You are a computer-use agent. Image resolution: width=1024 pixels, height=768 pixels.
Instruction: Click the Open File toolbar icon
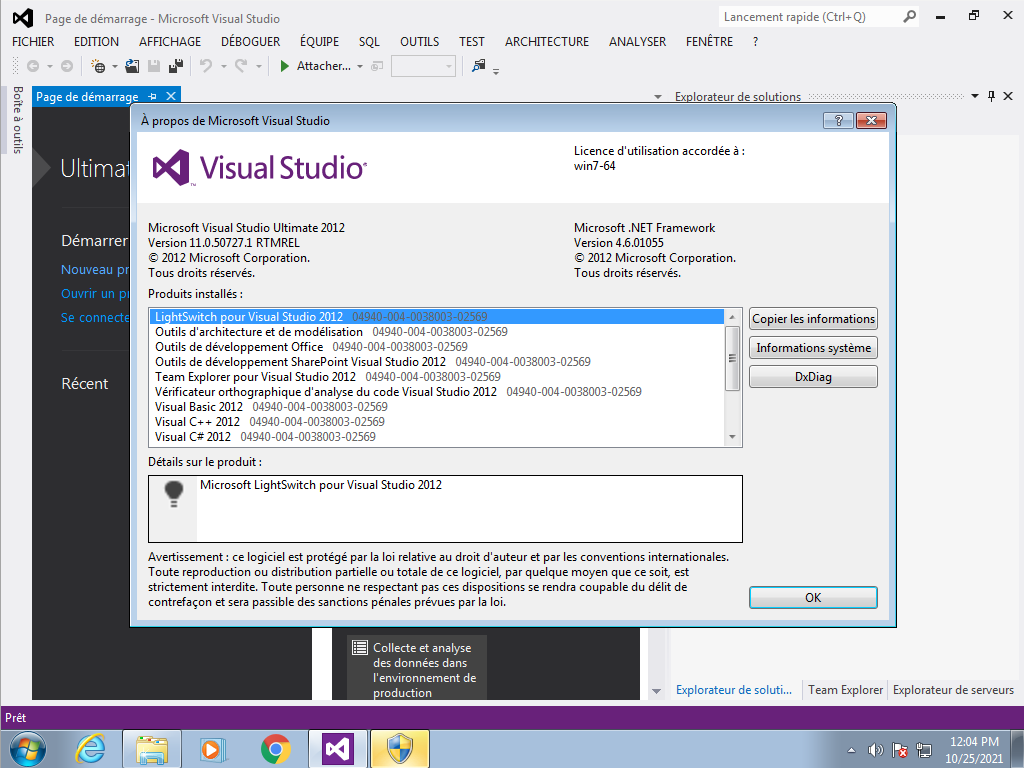pos(133,66)
